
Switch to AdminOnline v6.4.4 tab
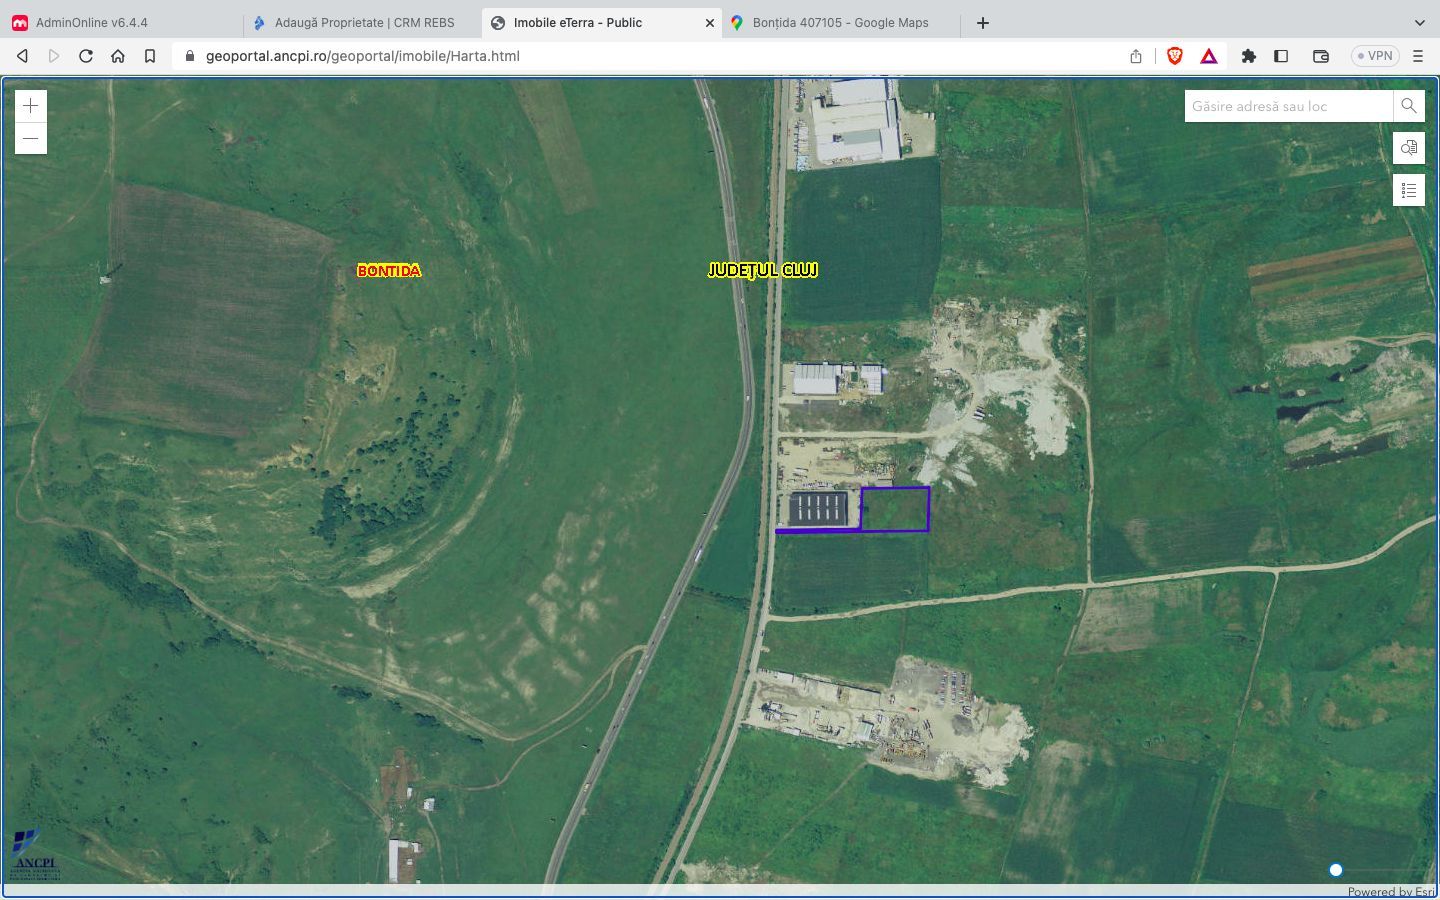coord(92,22)
